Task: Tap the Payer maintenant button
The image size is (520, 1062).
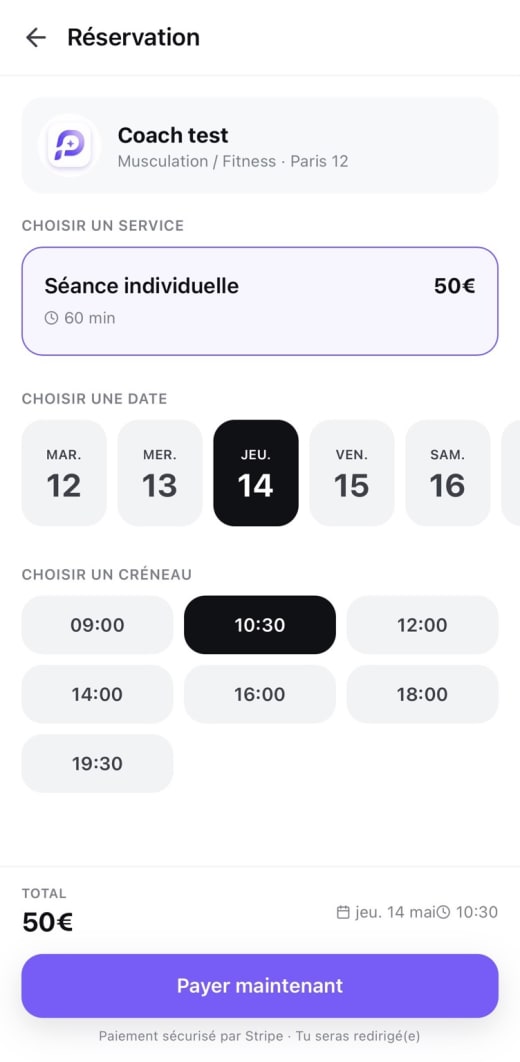Action: 260,985
